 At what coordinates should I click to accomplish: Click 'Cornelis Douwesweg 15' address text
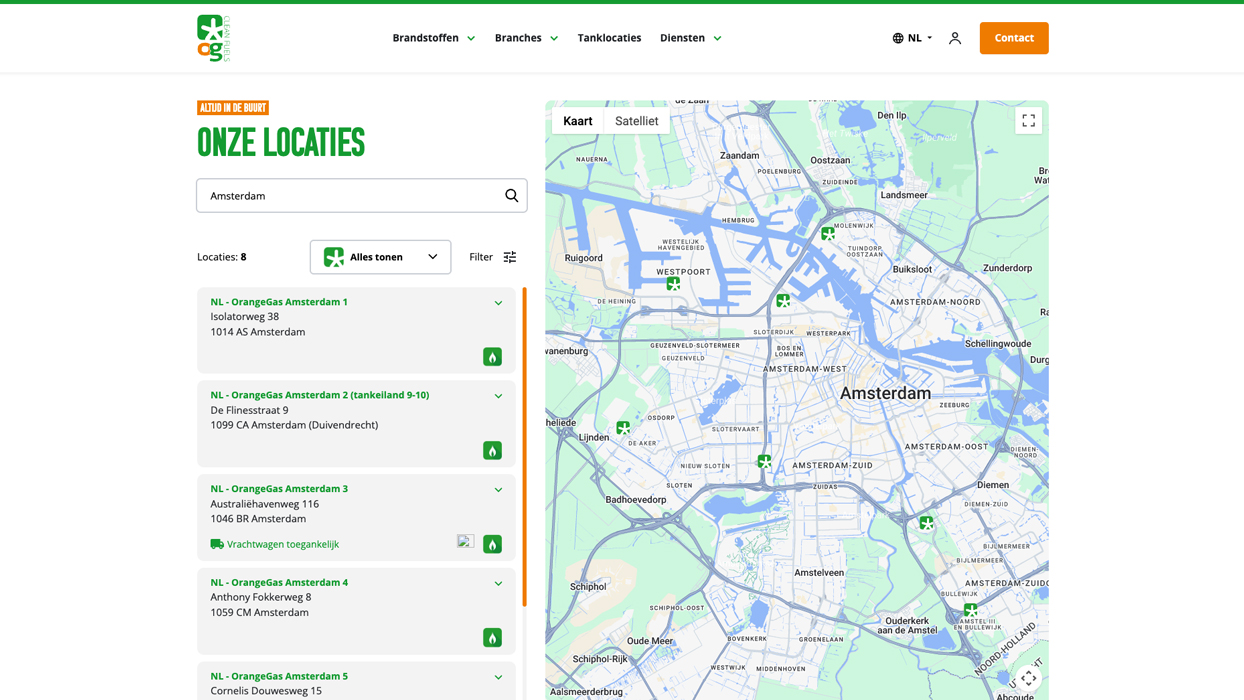click(266, 691)
